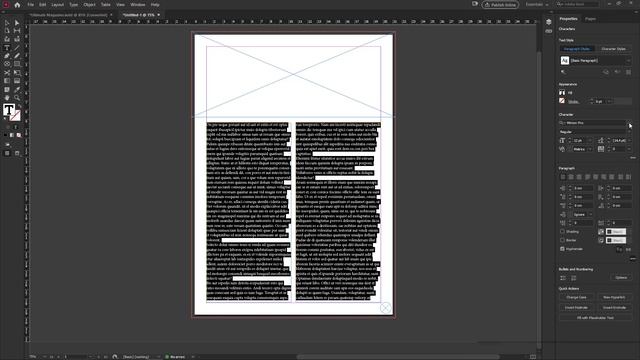
Task: Select the Selection tool arrow
Action: pyautogui.click(x=7, y=23)
